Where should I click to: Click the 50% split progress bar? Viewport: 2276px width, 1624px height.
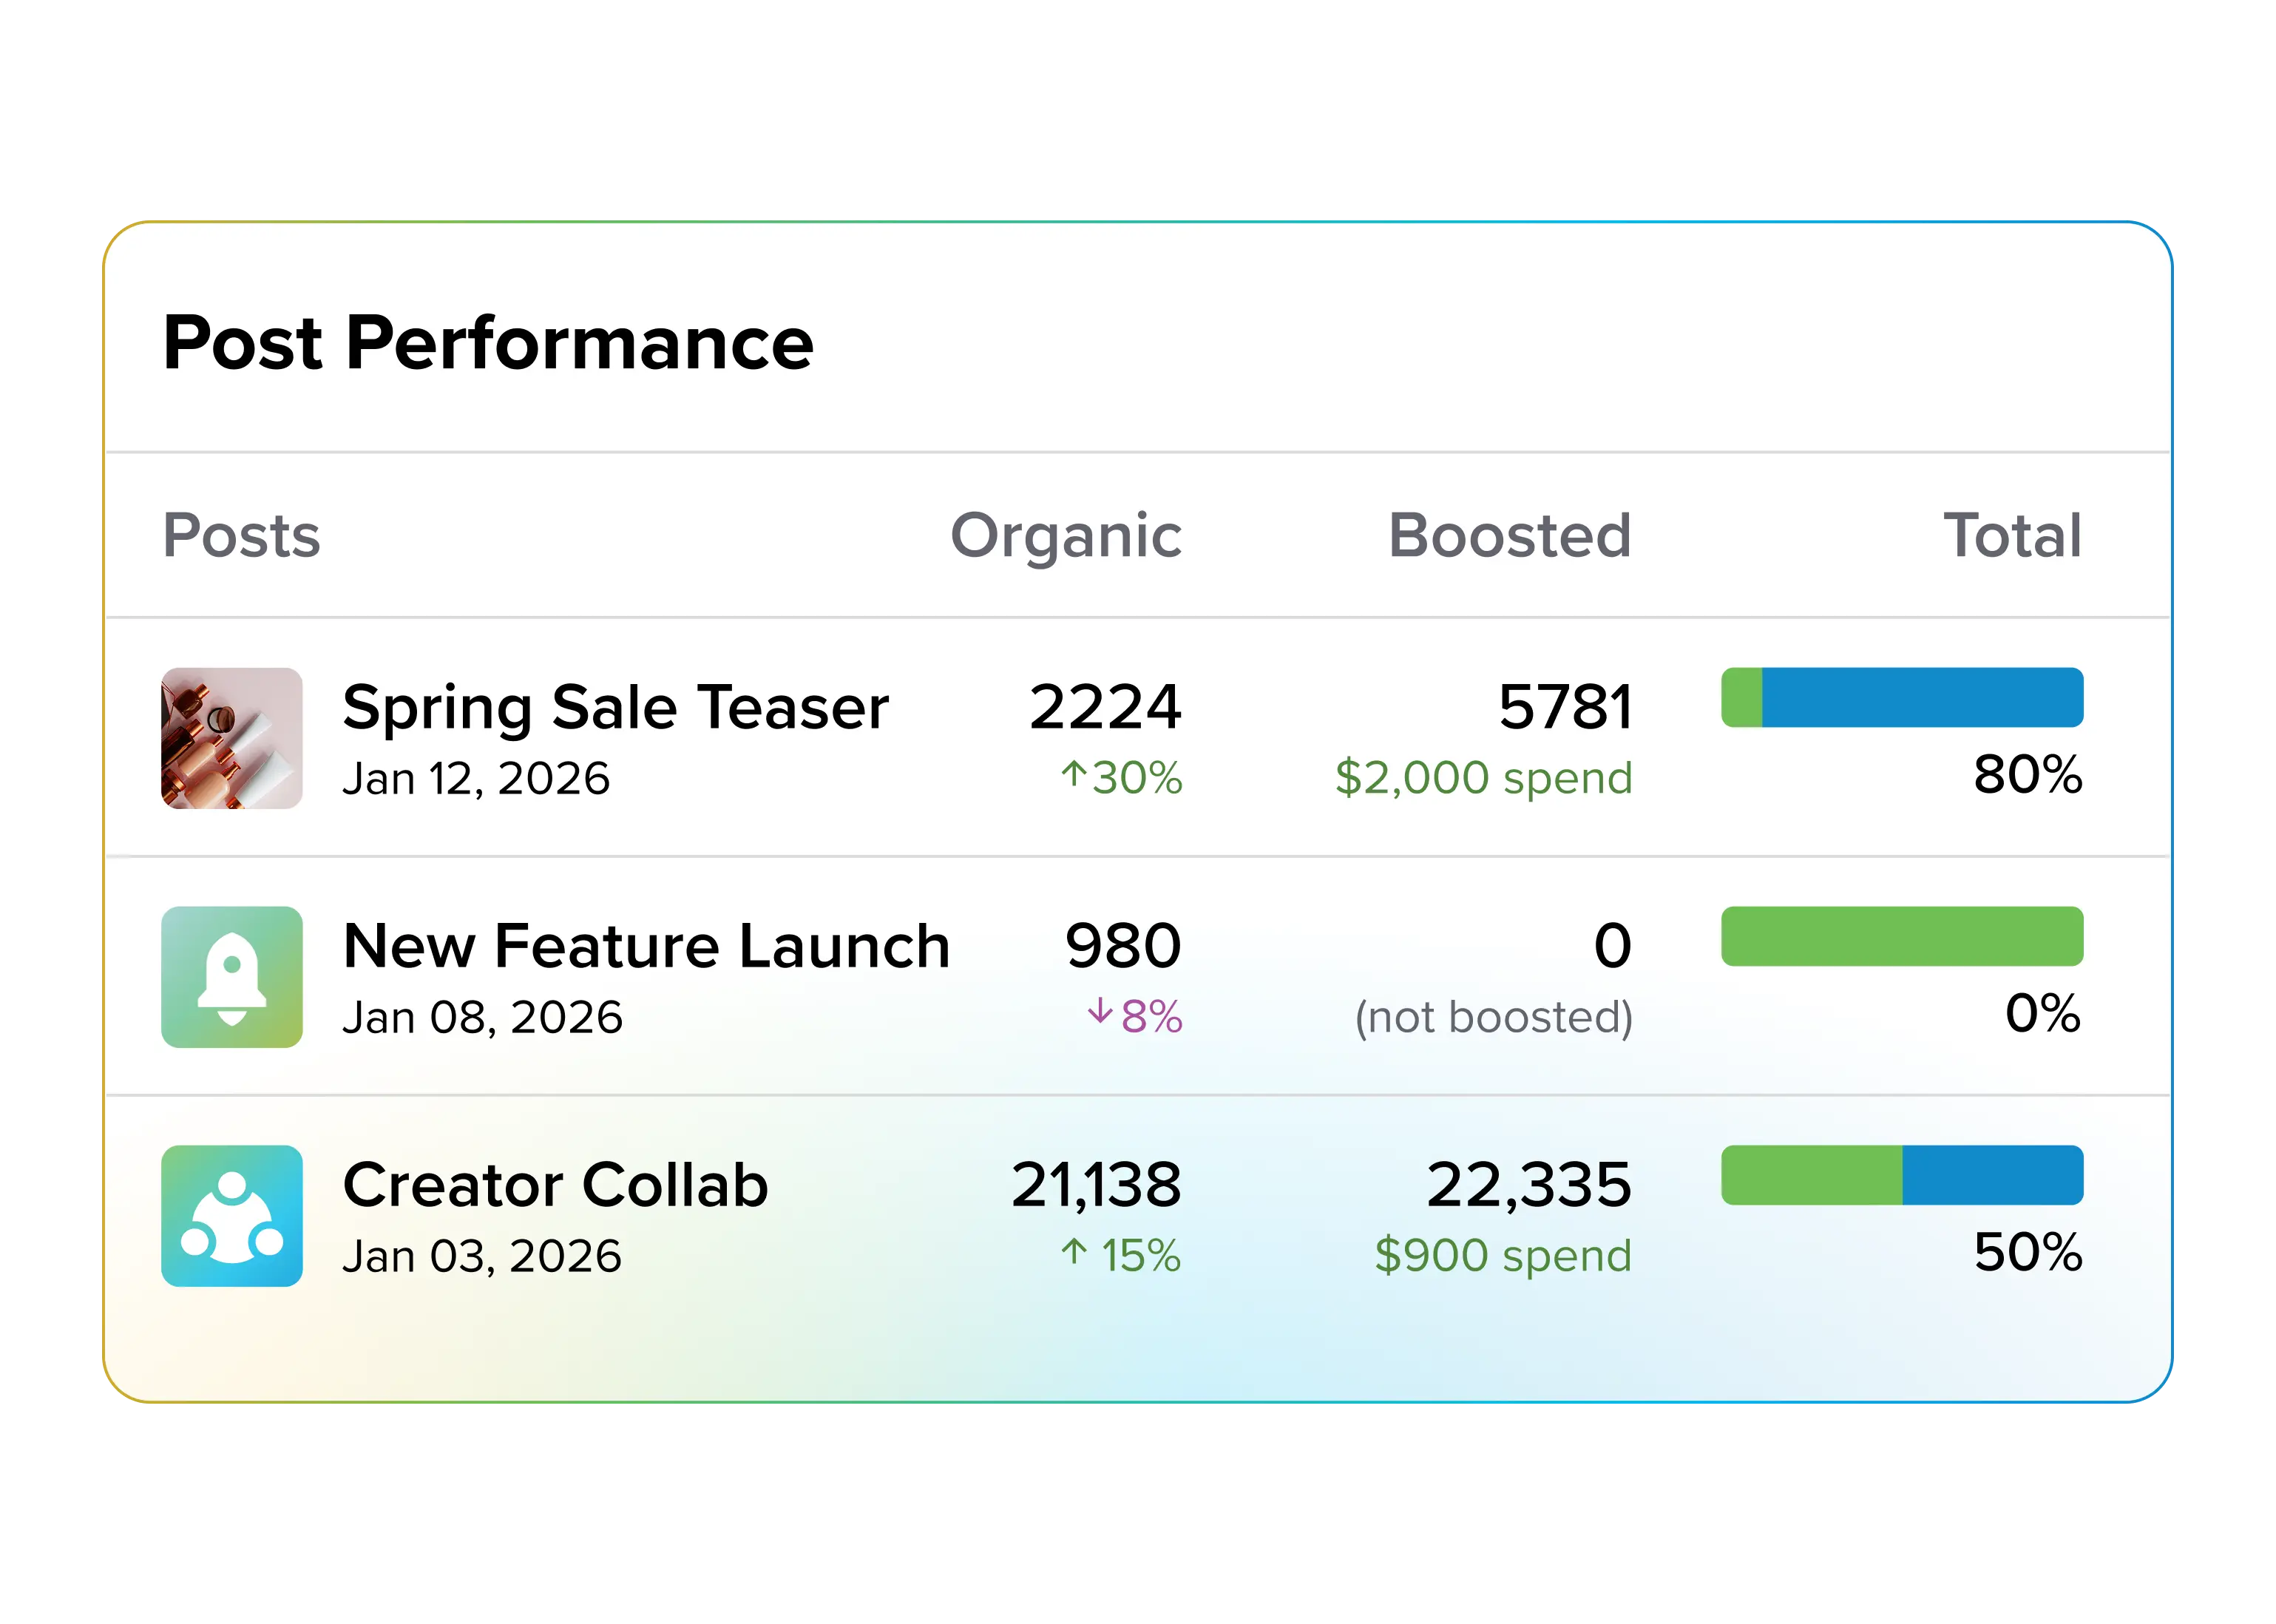point(1902,1175)
